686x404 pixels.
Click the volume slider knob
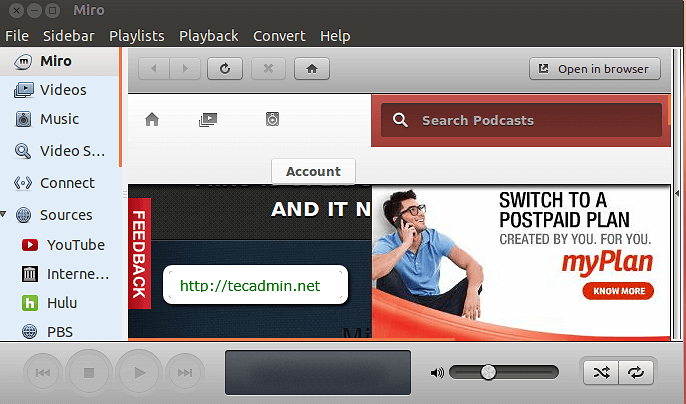click(488, 372)
